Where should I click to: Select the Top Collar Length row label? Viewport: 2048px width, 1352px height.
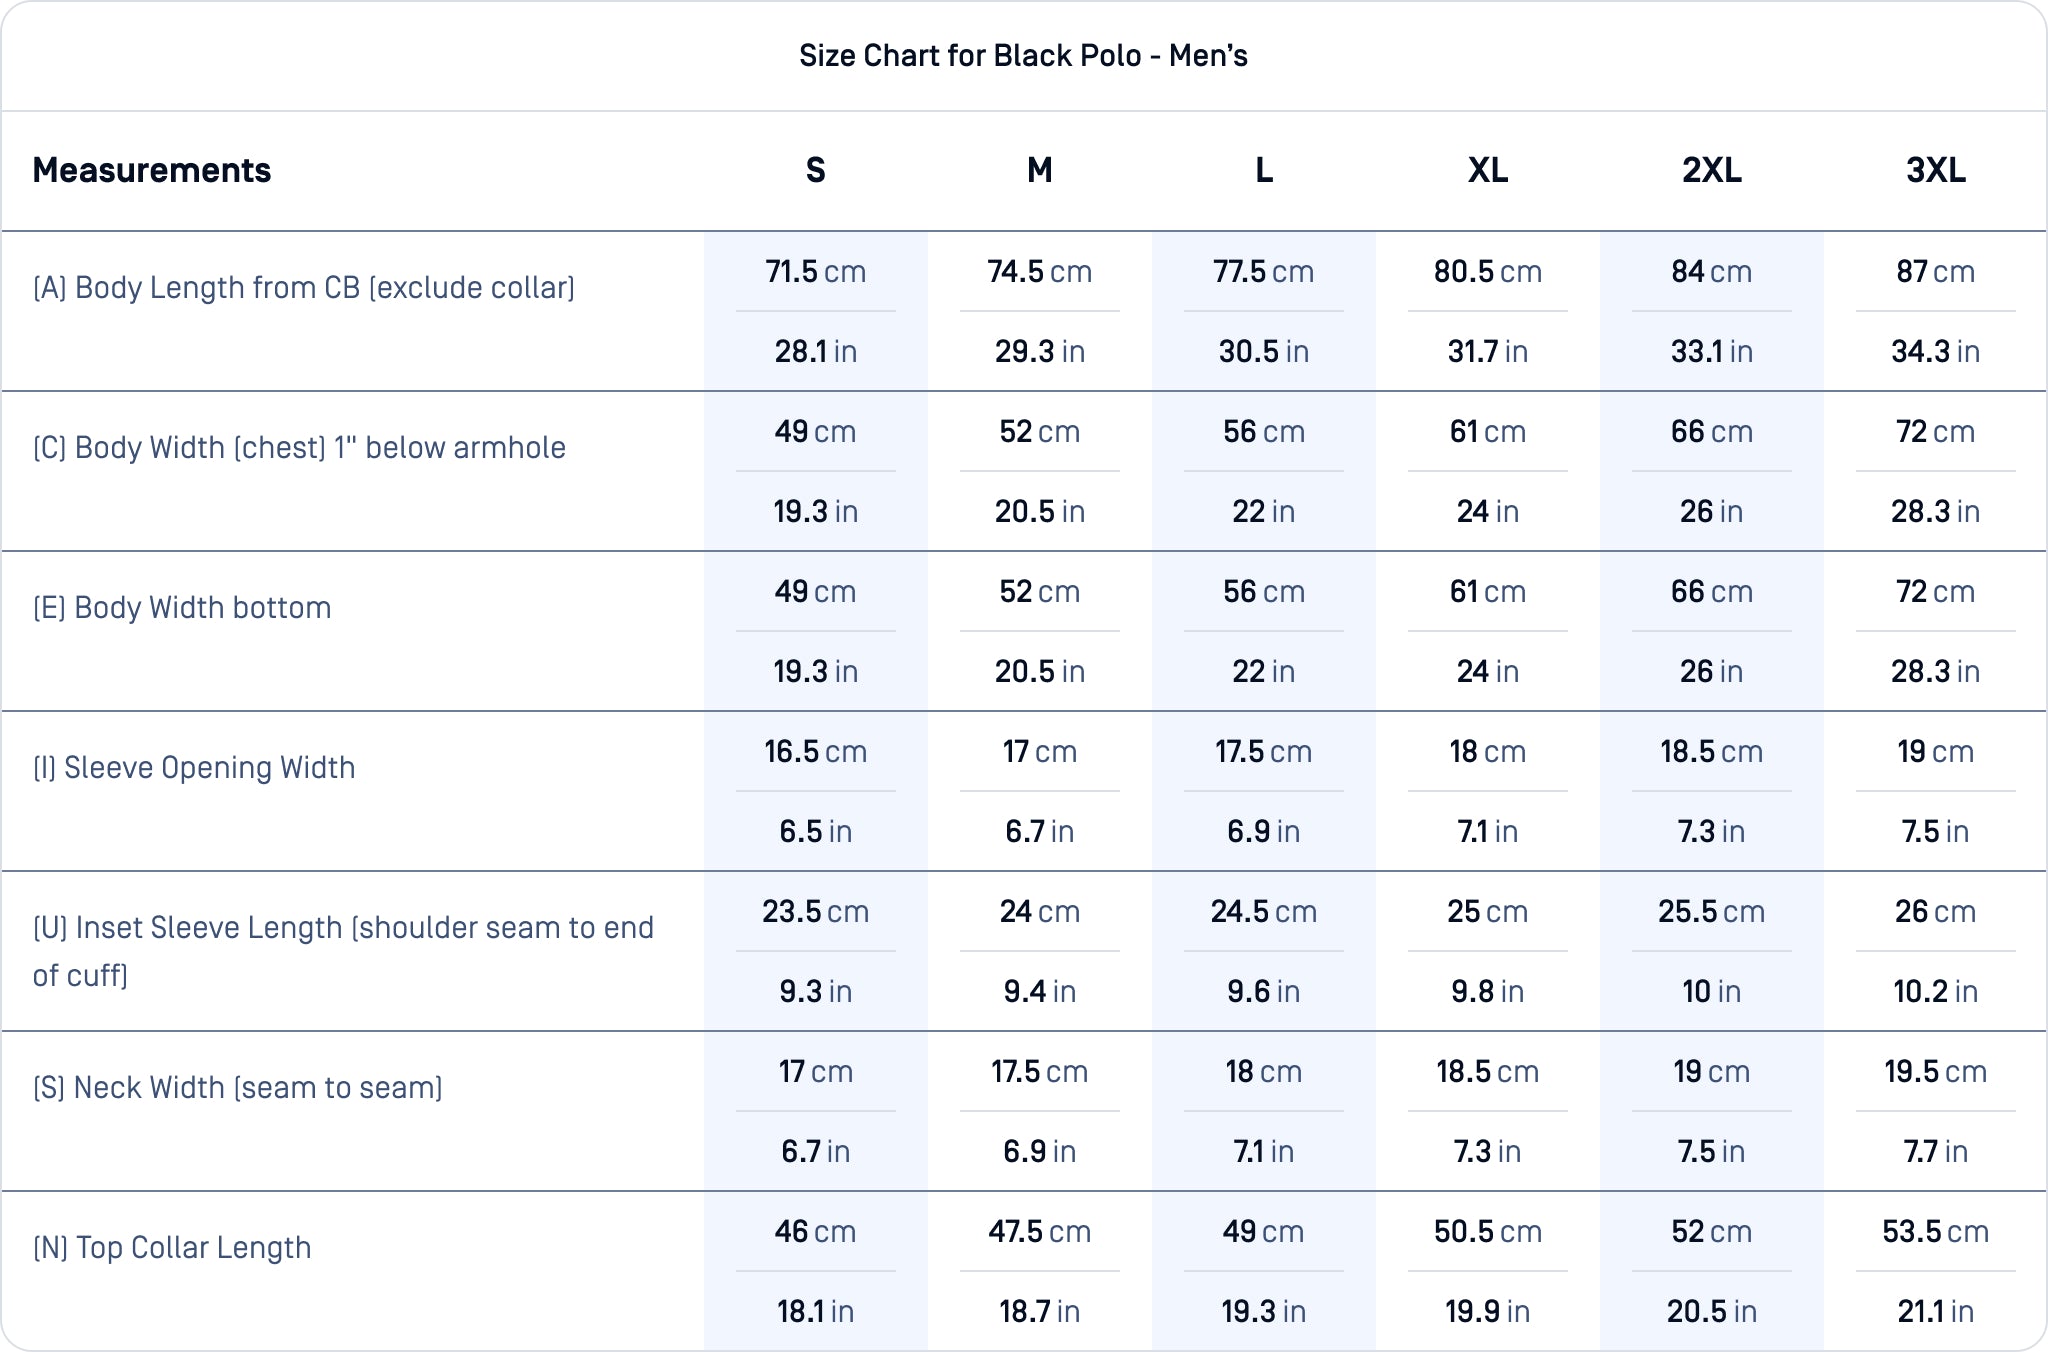(x=172, y=1248)
